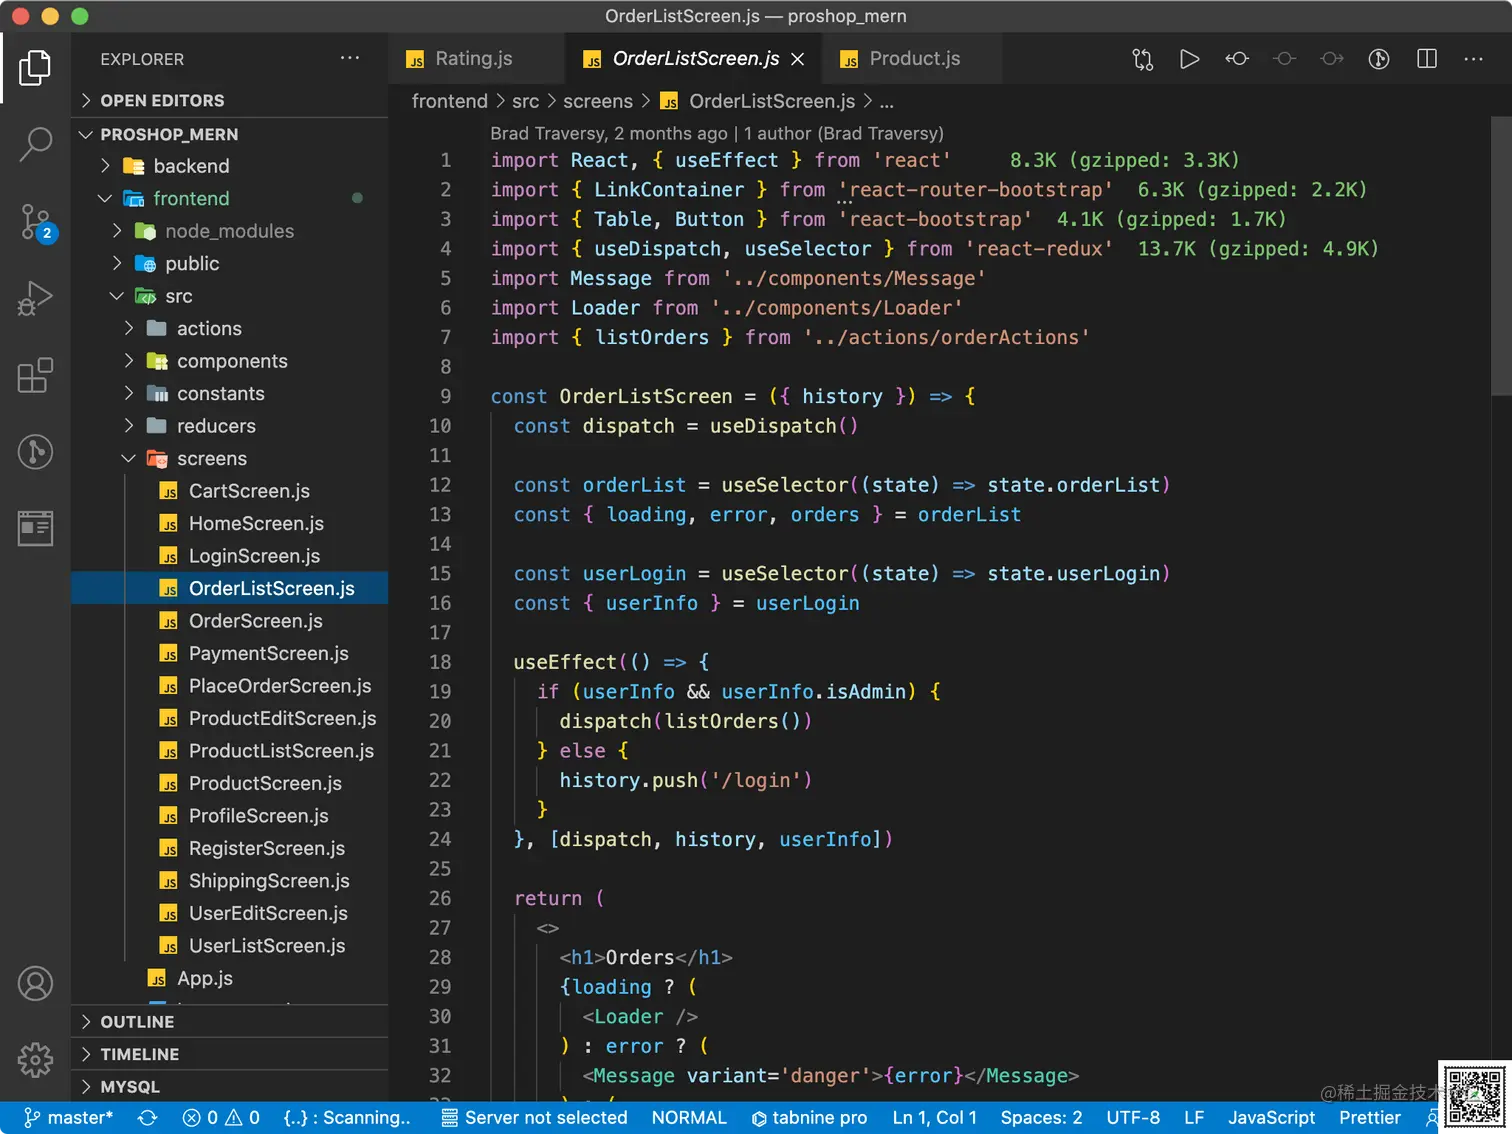Change indentation via 'Spaces: 2'
1512x1134 pixels.
pyautogui.click(x=1041, y=1118)
